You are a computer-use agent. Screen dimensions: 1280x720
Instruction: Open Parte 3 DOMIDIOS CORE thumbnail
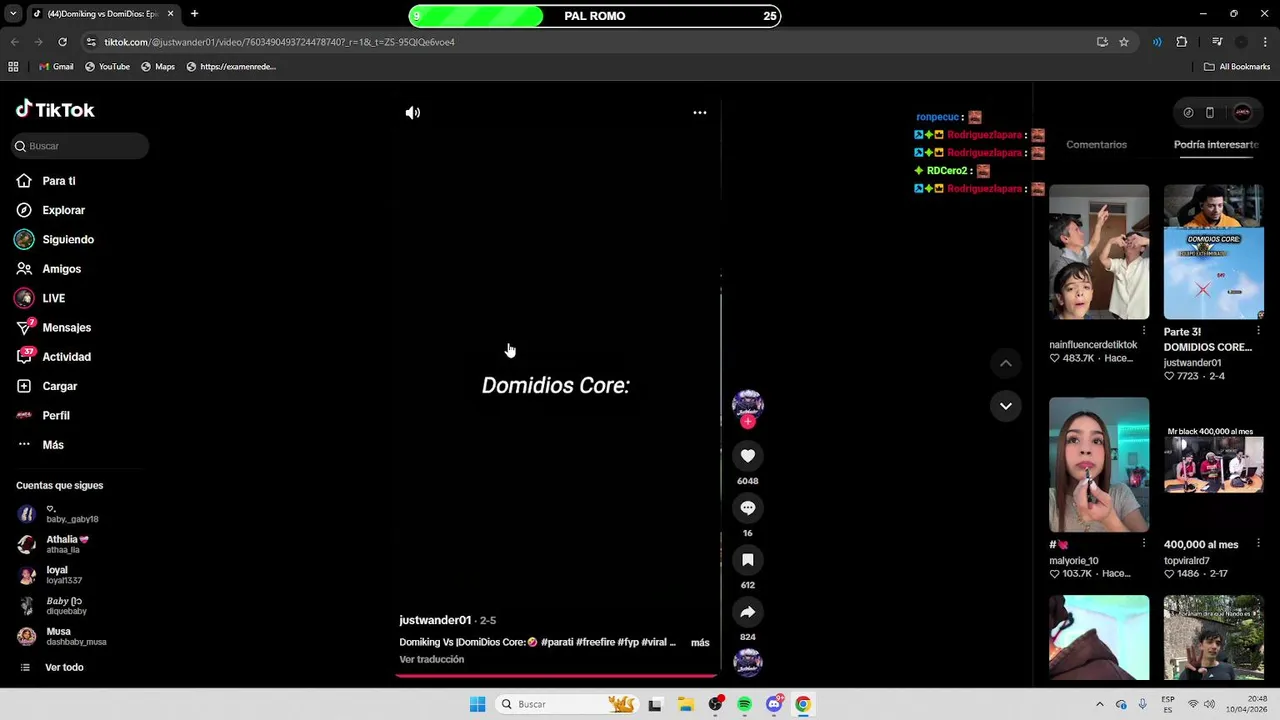[1213, 252]
